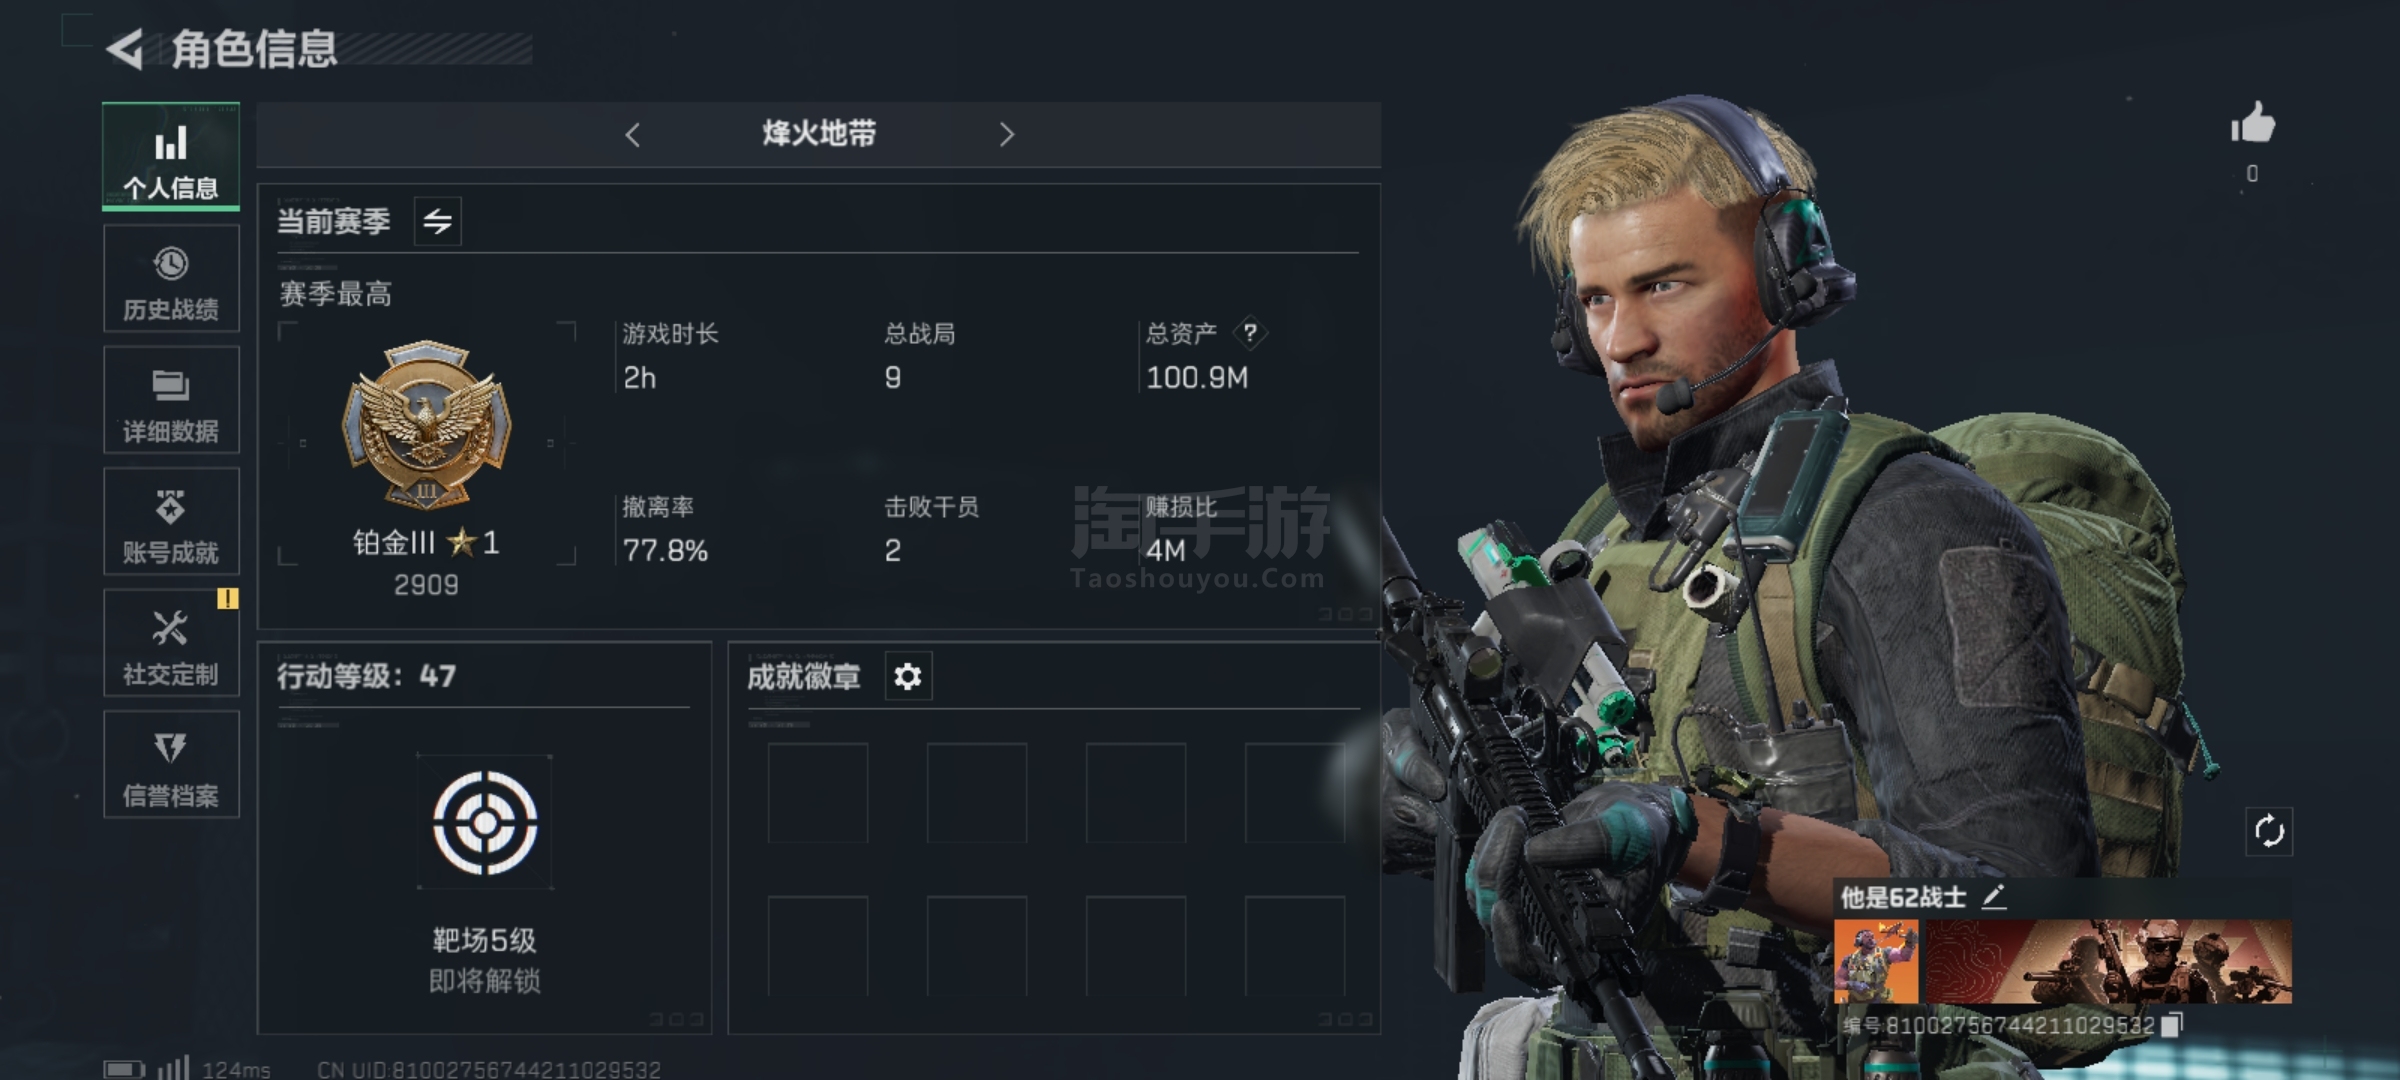Give a thumbs-up like to the profile

2253,126
